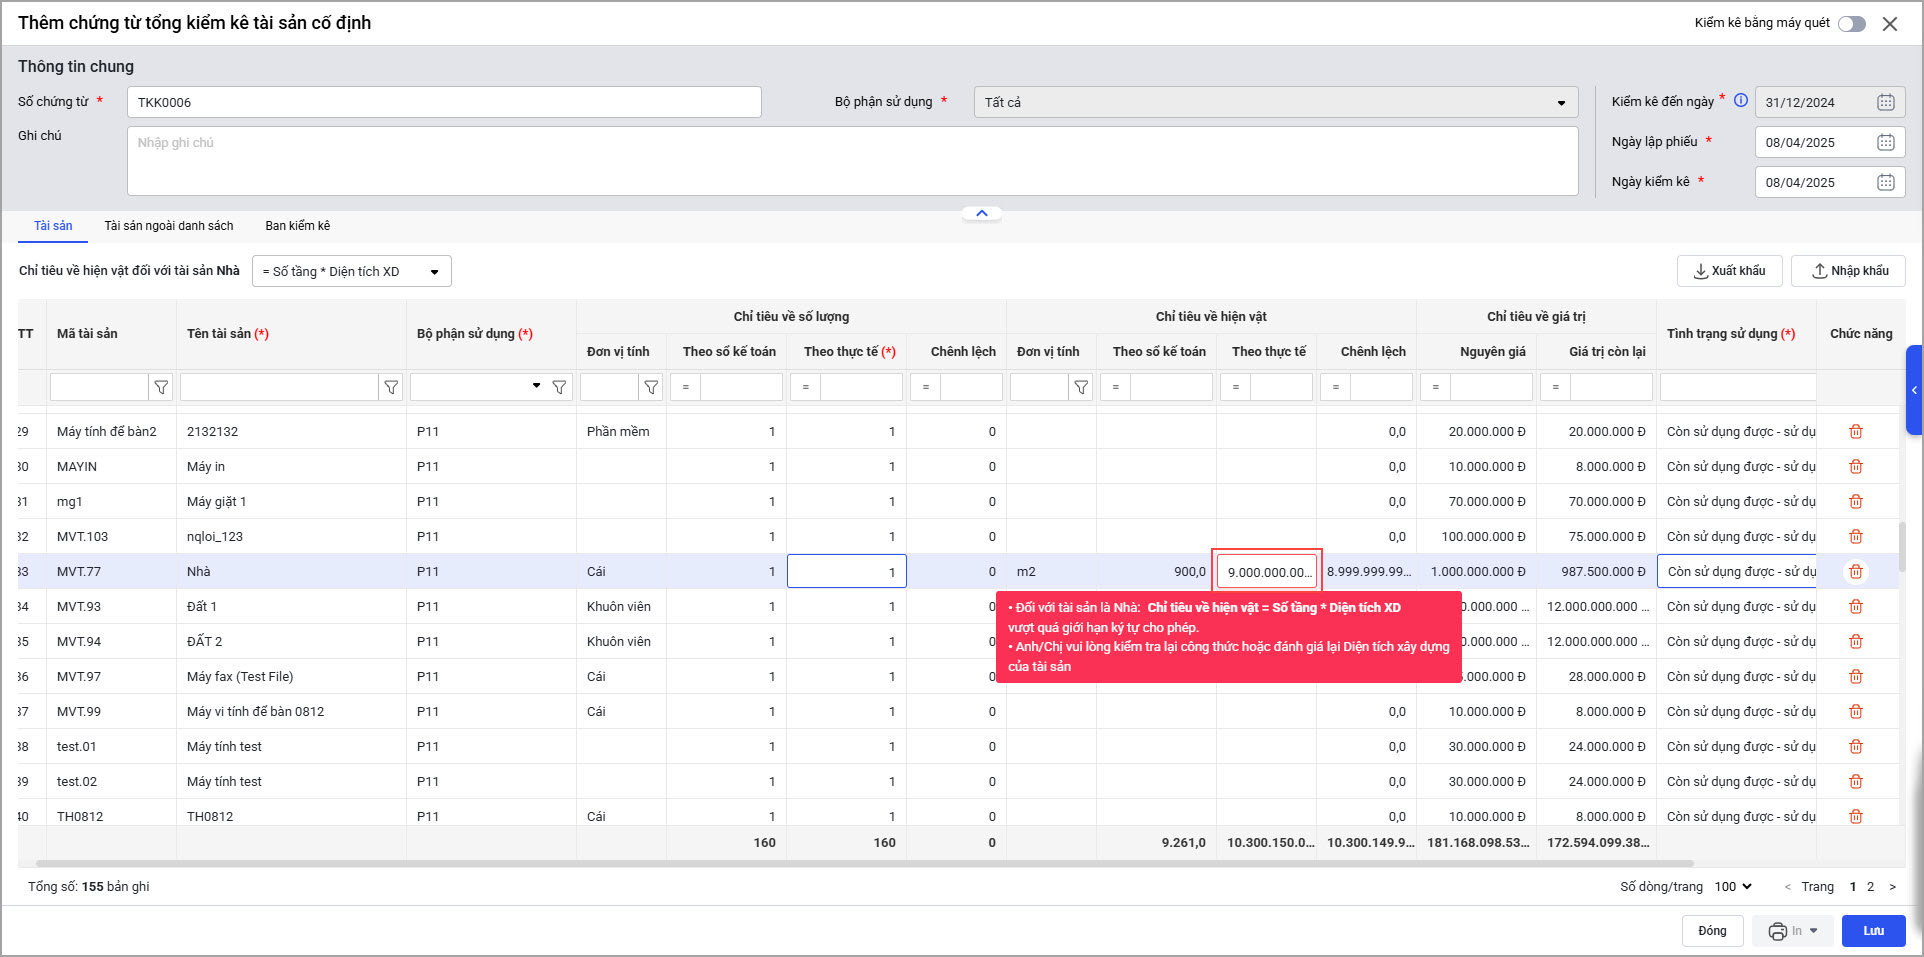Viewport: 1924px width, 957px height.
Task: Click filter icon in Tên tài sản column
Action: click(391, 387)
